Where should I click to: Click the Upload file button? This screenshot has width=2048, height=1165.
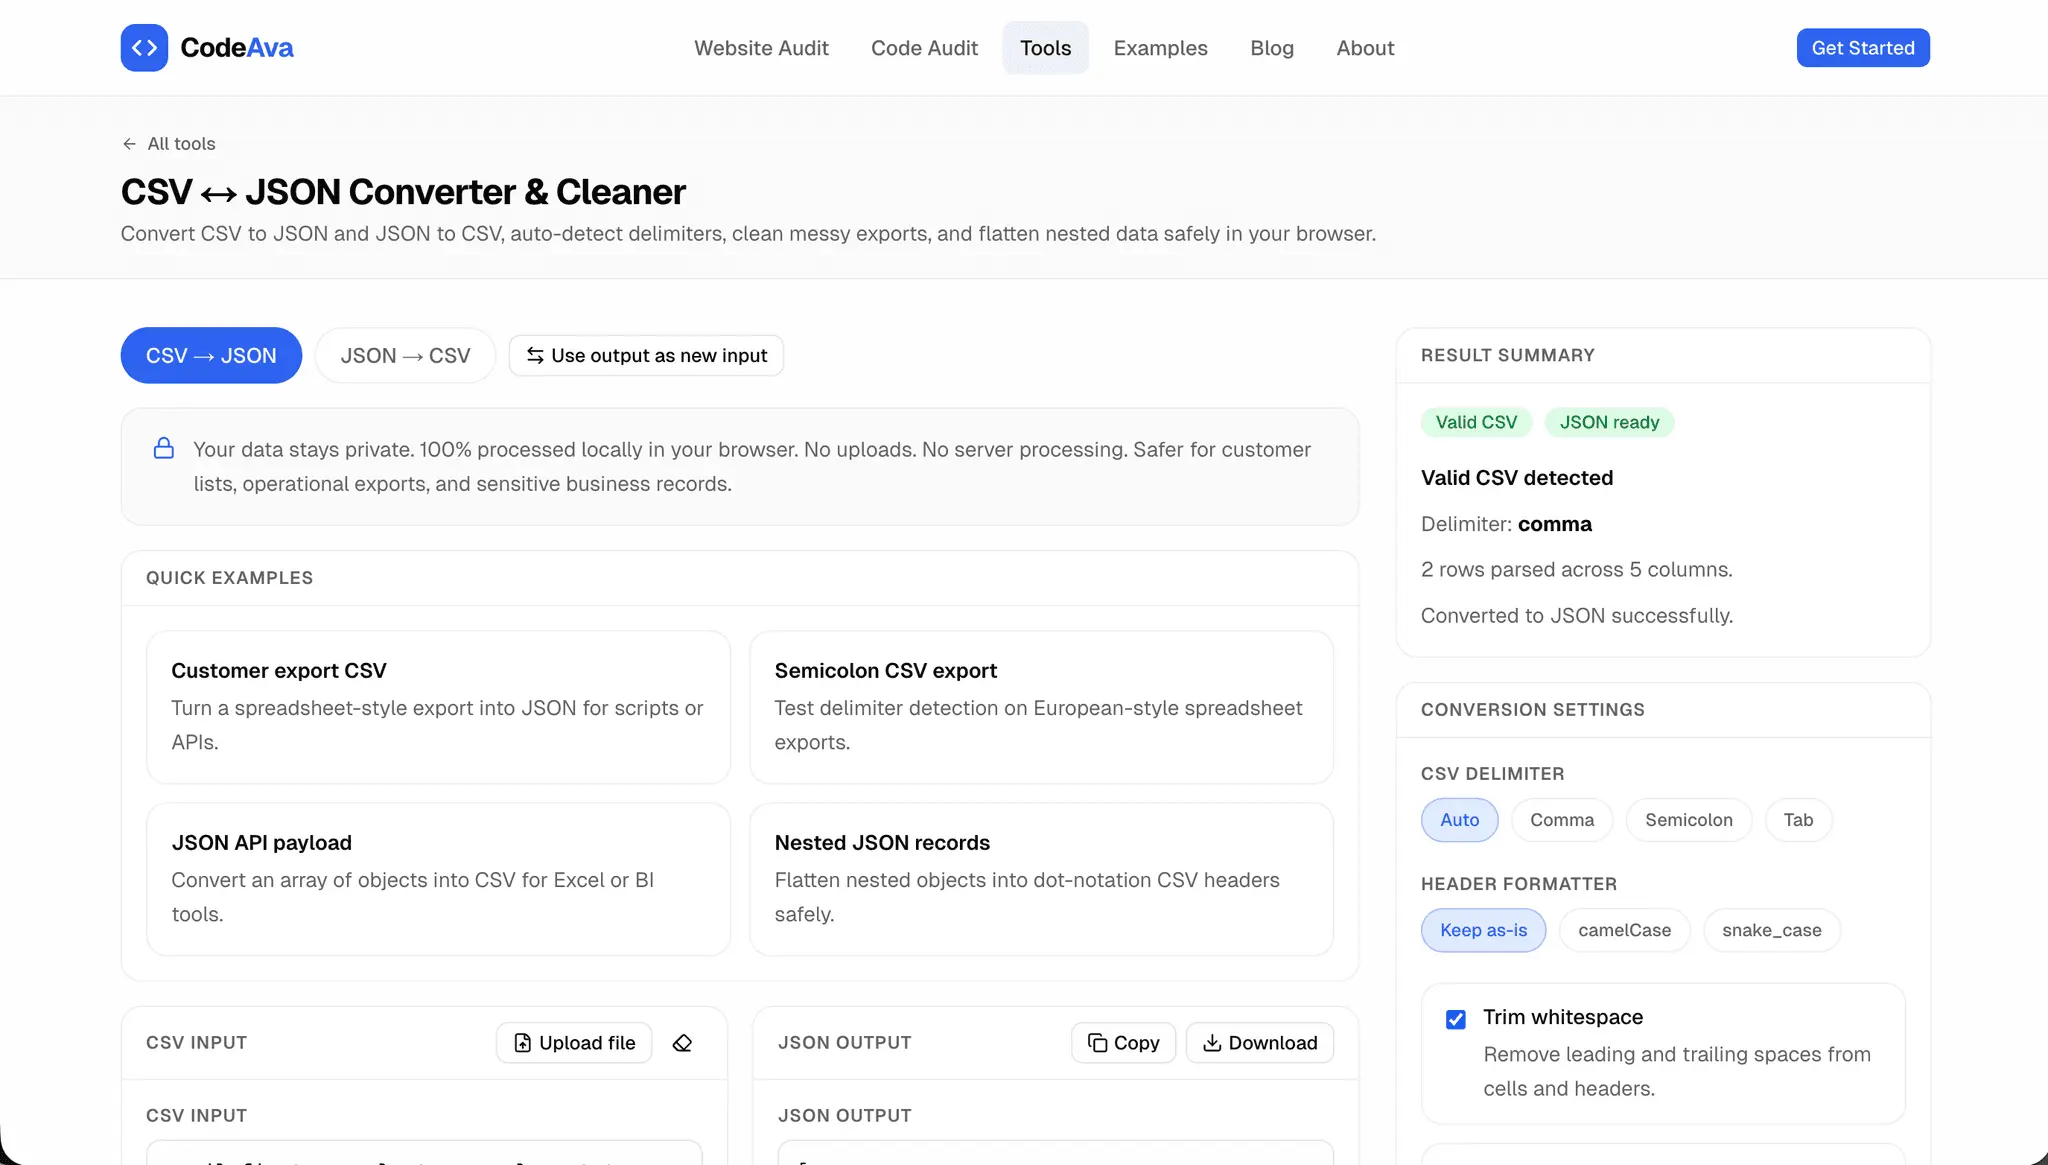[574, 1043]
